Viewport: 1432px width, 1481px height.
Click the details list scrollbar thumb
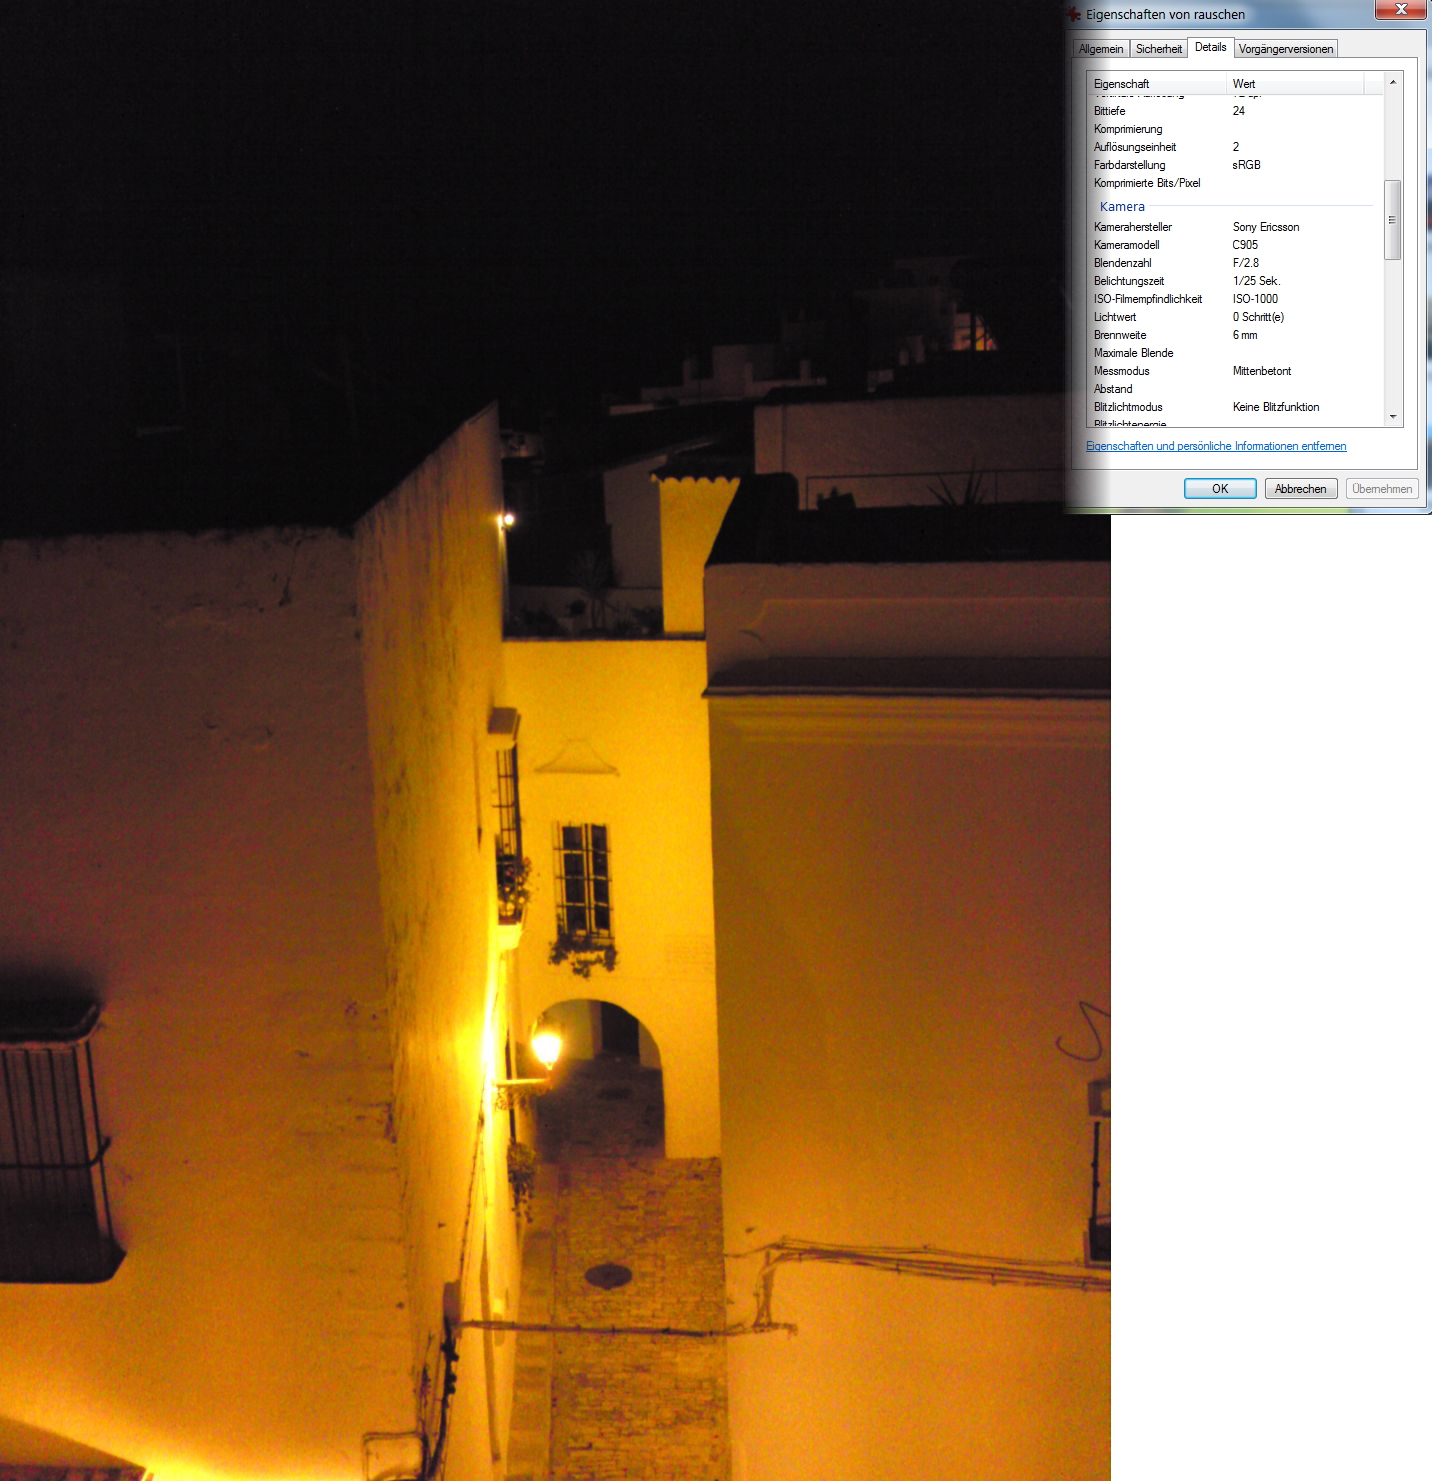1393,220
